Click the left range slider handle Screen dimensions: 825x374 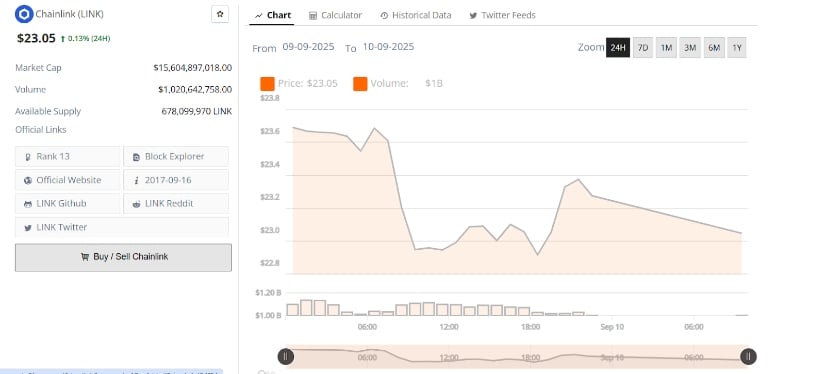[286, 357]
